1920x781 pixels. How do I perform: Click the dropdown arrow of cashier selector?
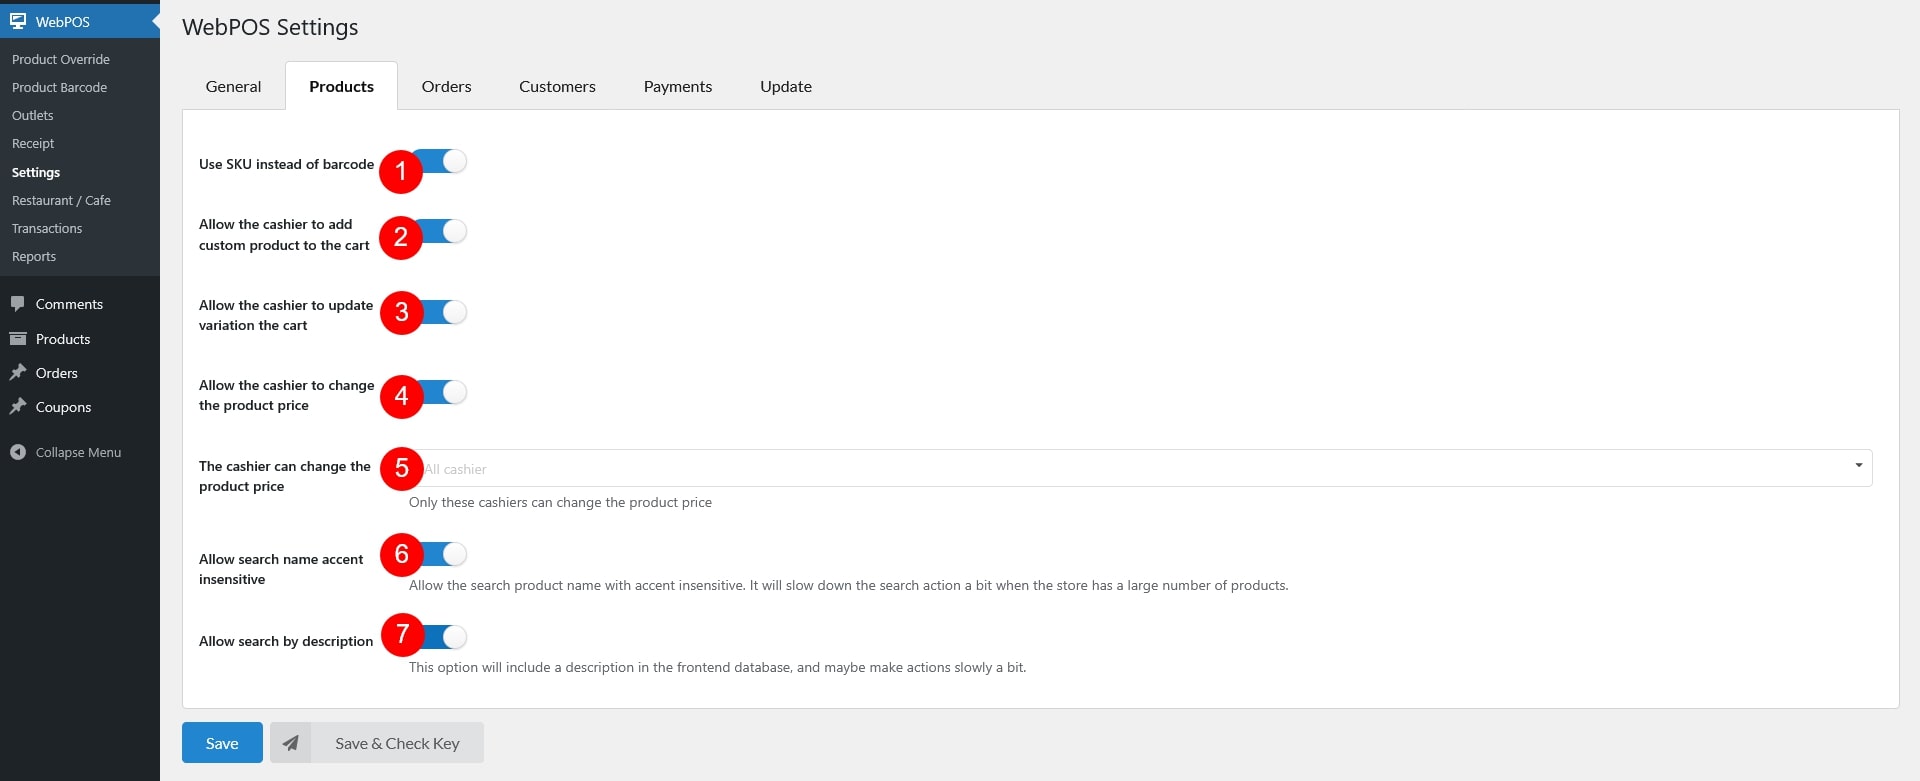tap(1858, 466)
